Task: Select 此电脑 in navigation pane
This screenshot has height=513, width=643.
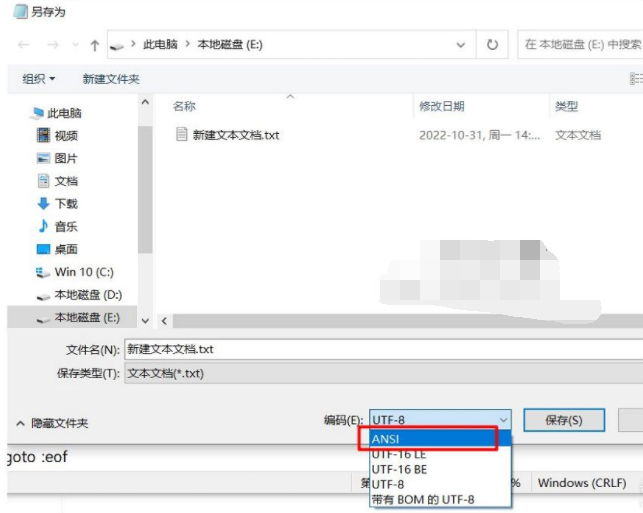Action: point(57,113)
